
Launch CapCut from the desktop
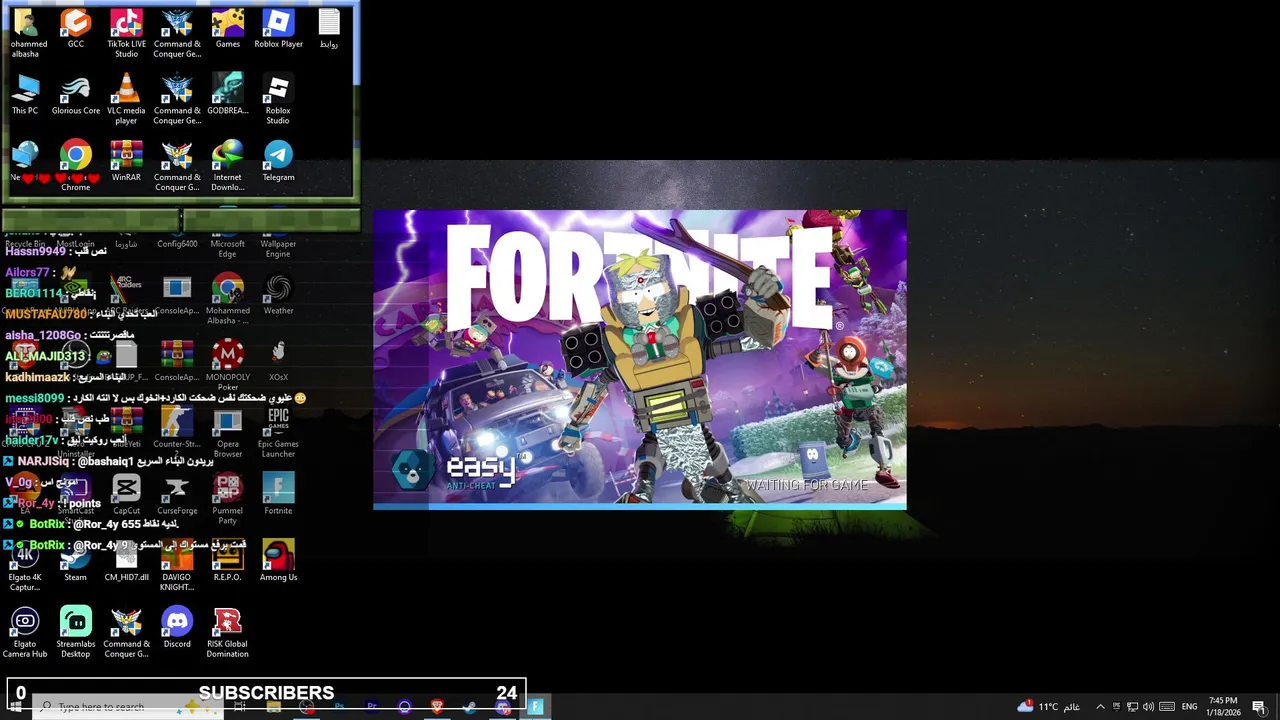pyautogui.click(x=126, y=495)
